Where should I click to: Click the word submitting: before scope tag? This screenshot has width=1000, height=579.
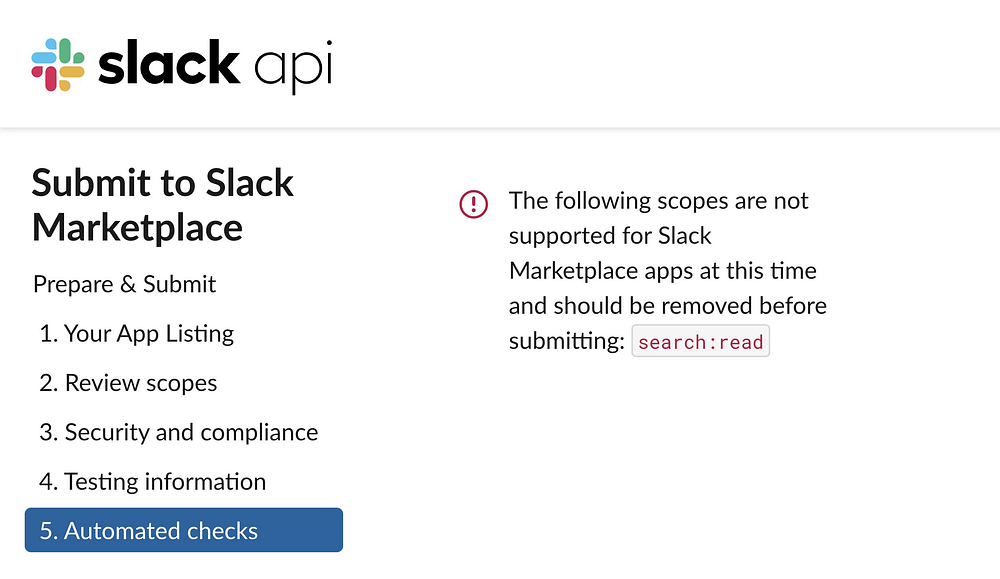point(566,341)
